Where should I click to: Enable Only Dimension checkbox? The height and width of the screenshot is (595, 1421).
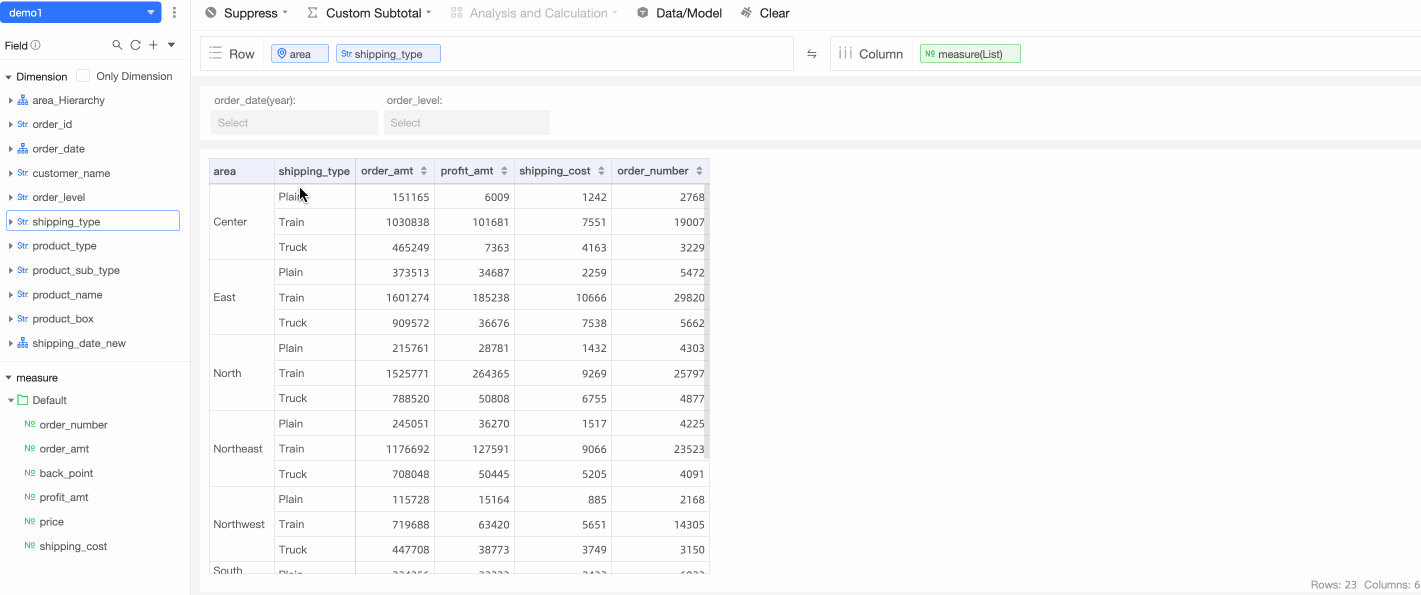(x=83, y=76)
